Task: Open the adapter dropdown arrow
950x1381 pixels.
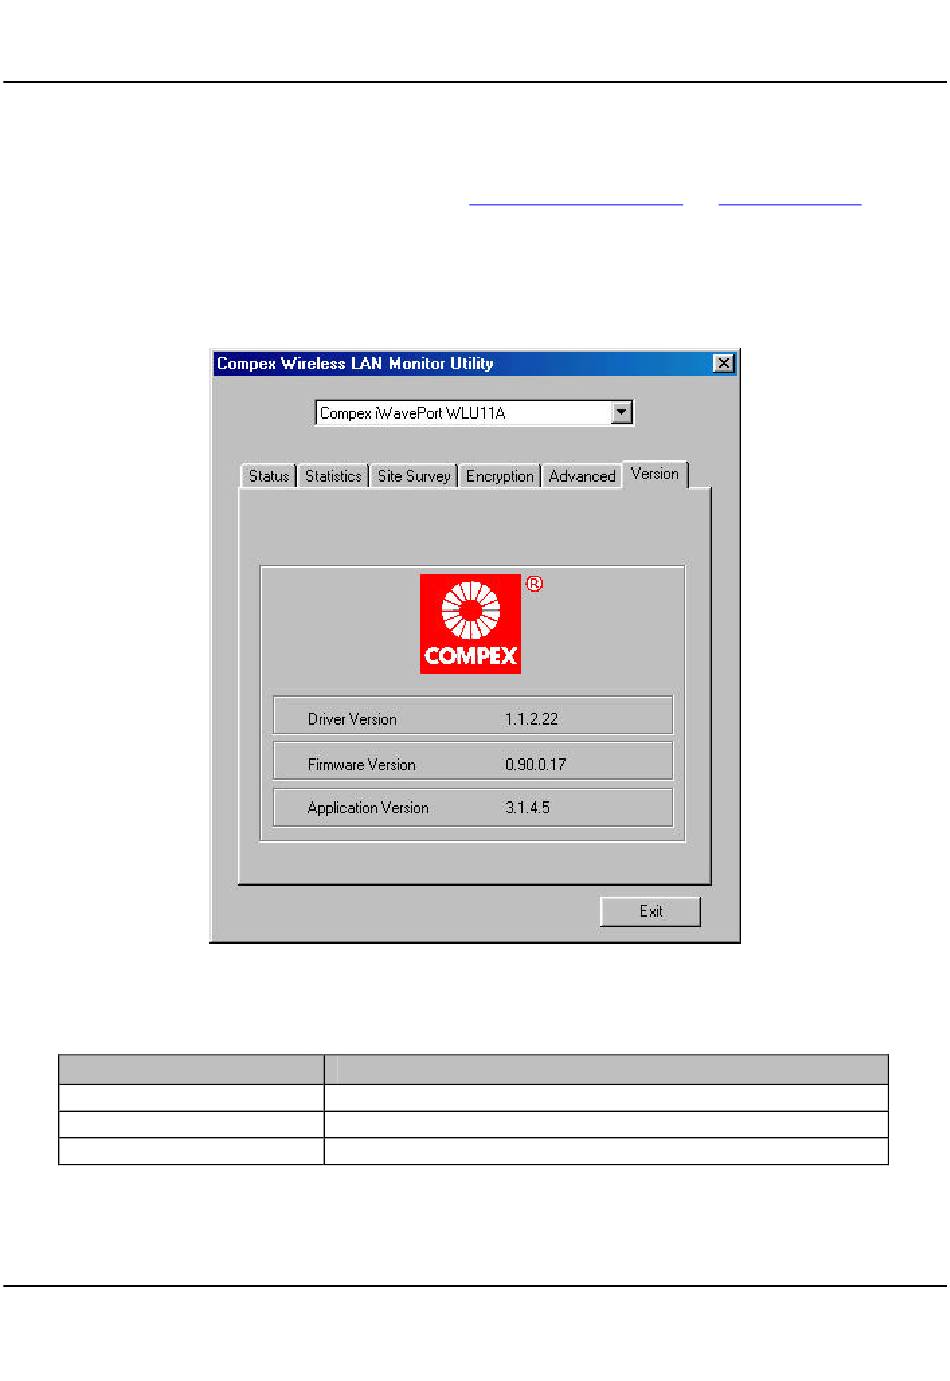Action: (622, 412)
